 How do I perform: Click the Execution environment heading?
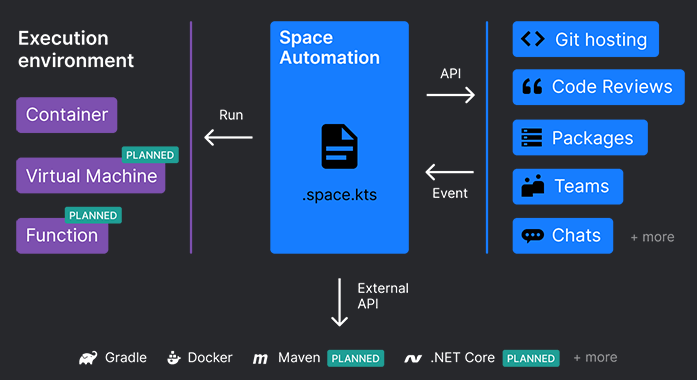pyautogui.click(x=76, y=49)
